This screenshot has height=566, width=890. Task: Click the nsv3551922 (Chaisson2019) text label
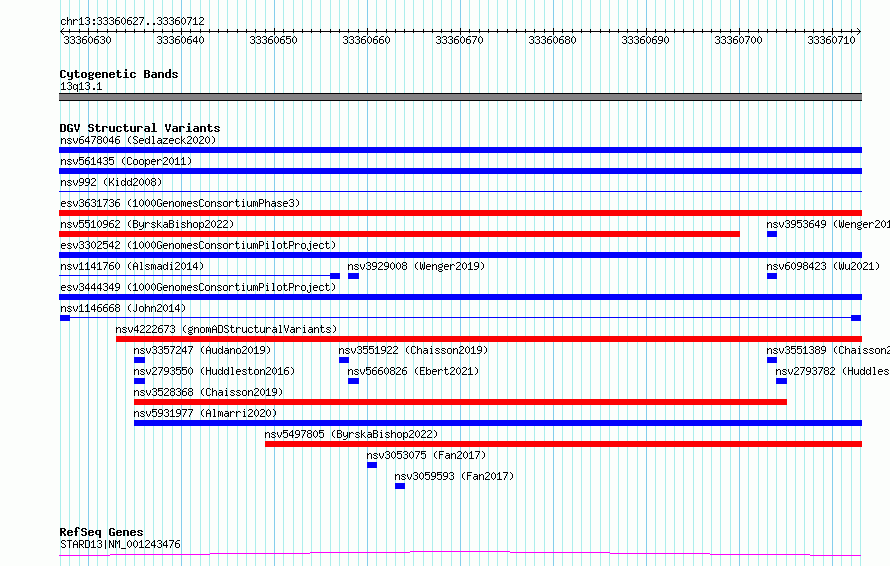[x=413, y=350]
